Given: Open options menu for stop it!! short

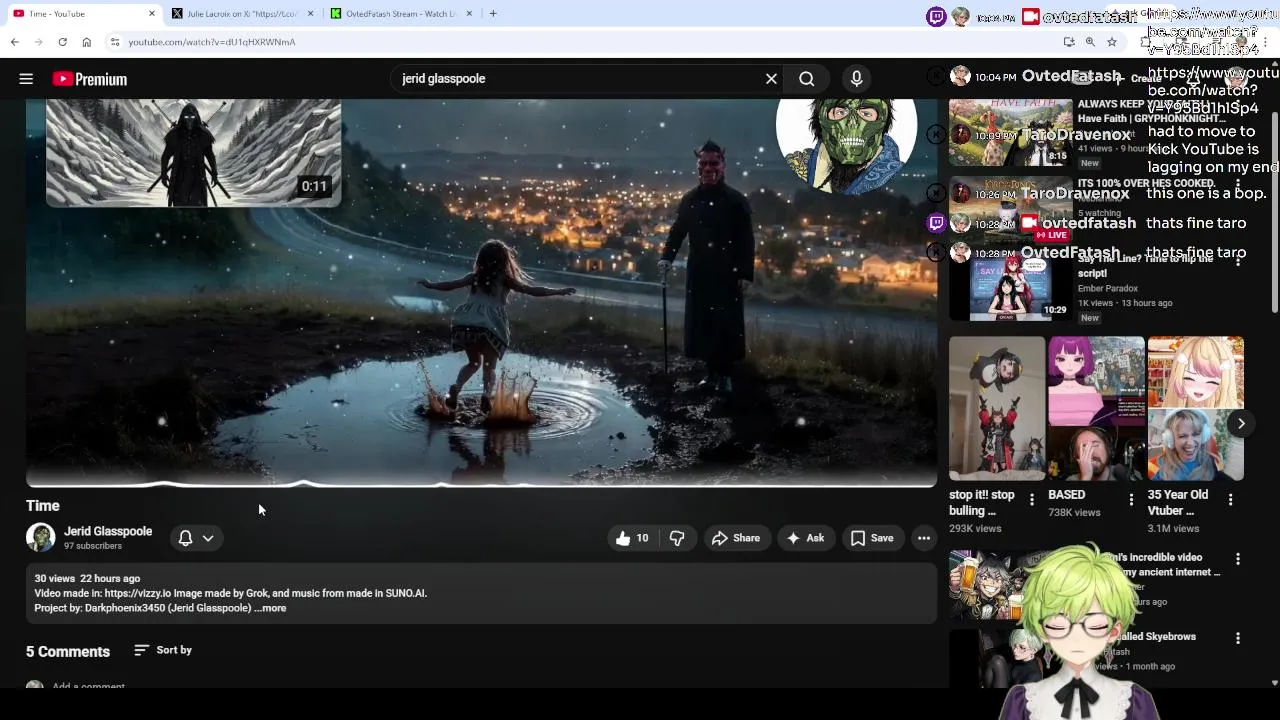Looking at the screenshot, I should (1032, 499).
